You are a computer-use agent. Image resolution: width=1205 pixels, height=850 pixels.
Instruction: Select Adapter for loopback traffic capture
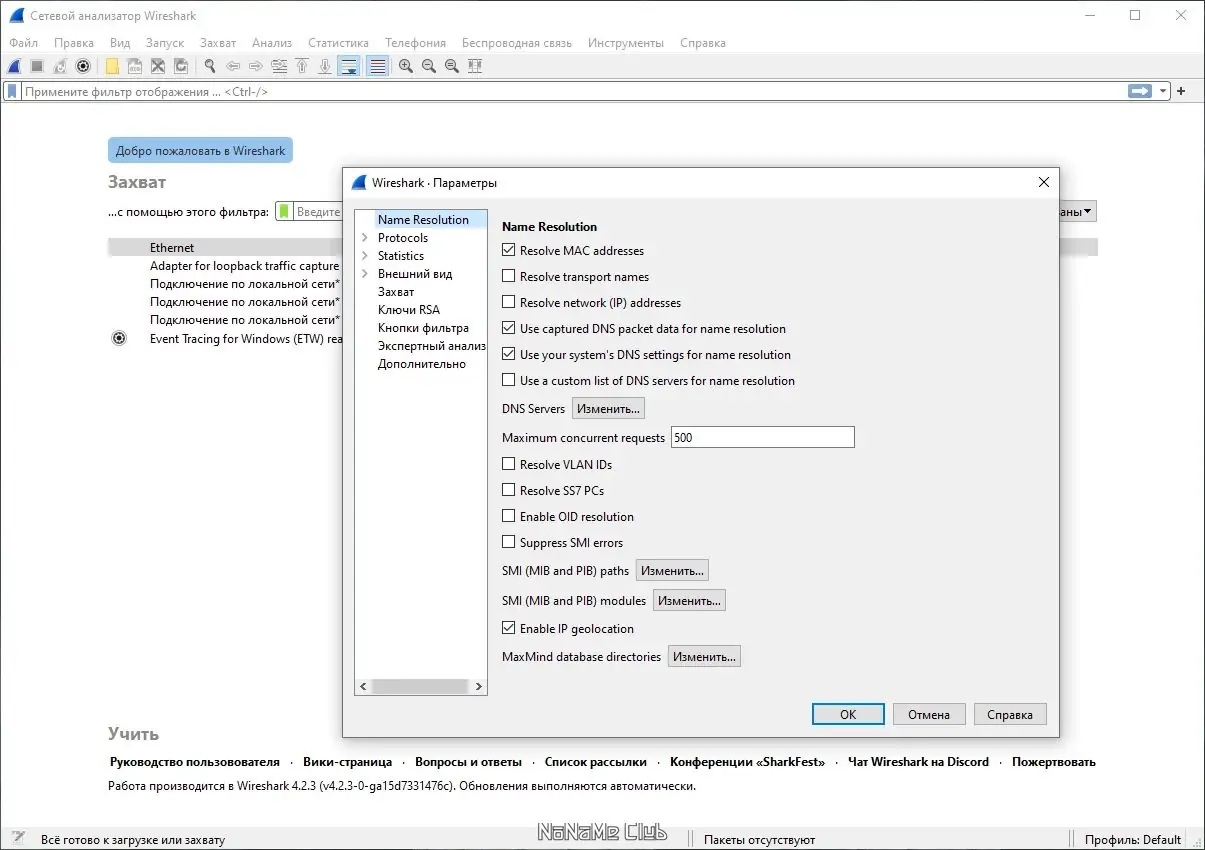tap(244, 266)
